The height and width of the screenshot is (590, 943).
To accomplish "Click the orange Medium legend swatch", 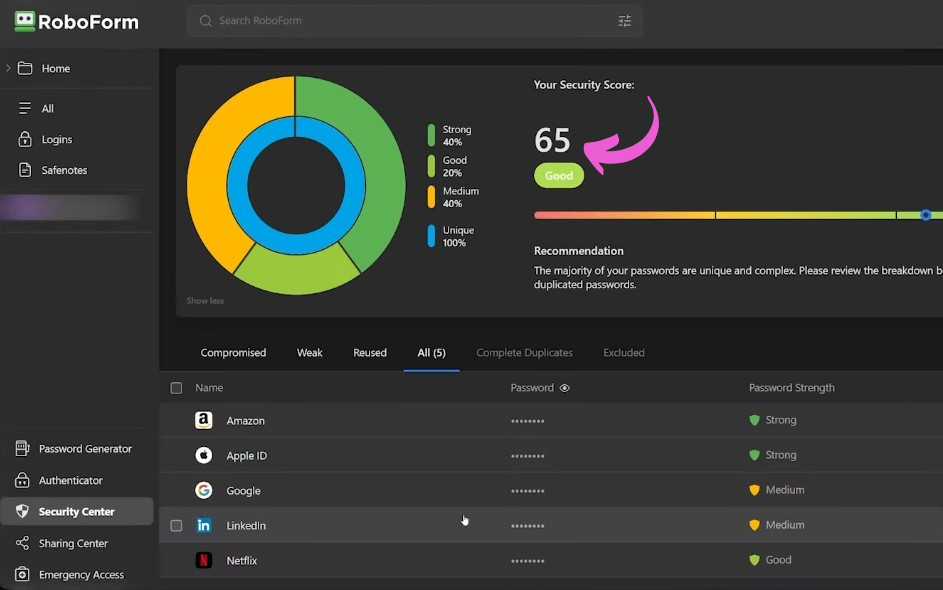I will [431, 197].
